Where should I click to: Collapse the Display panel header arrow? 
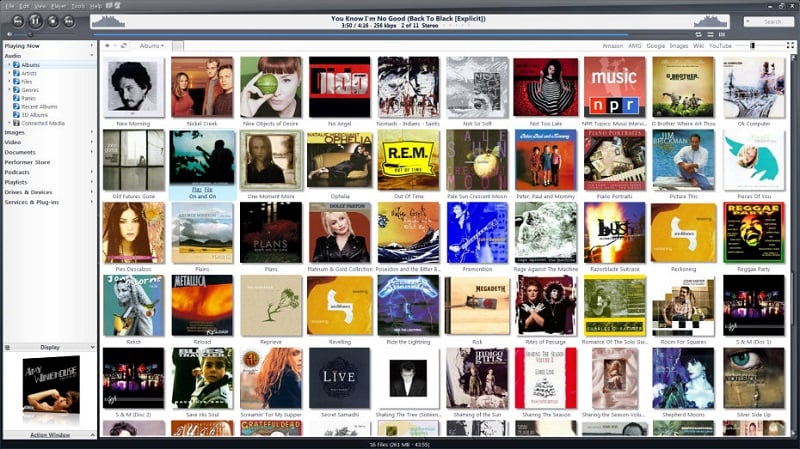point(92,347)
